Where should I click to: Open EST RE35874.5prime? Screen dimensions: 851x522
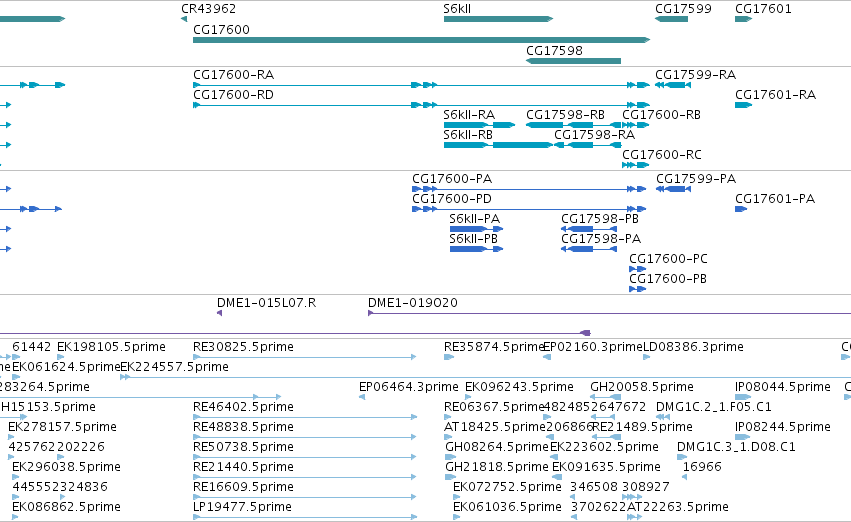pyautogui.click(x=494, y=347)
